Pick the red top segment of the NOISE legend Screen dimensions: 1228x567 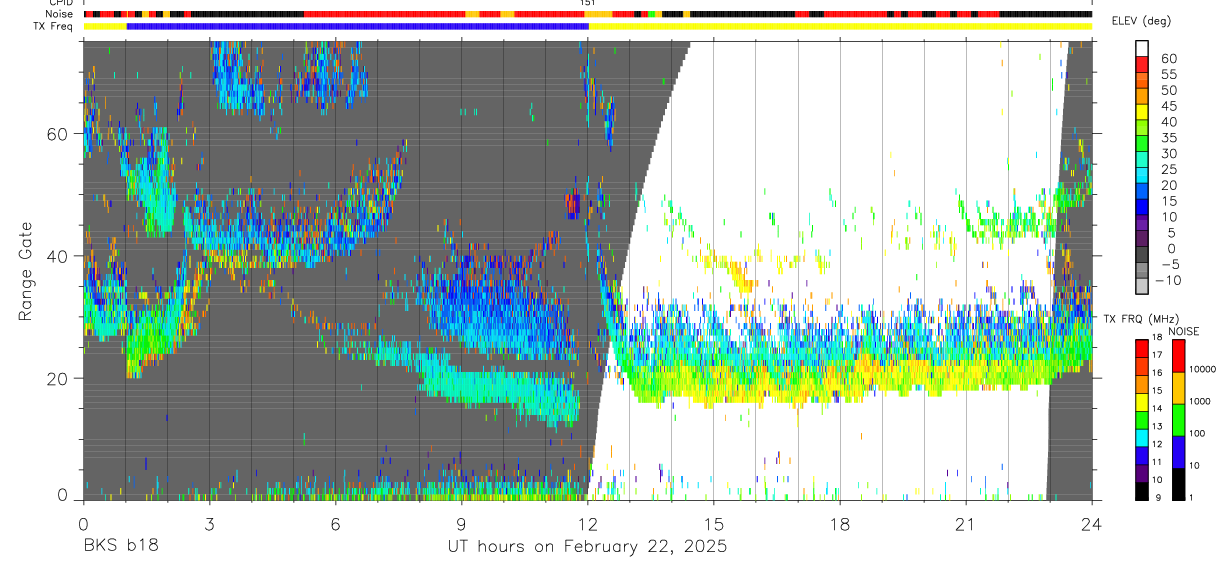tap(1178, 356)
